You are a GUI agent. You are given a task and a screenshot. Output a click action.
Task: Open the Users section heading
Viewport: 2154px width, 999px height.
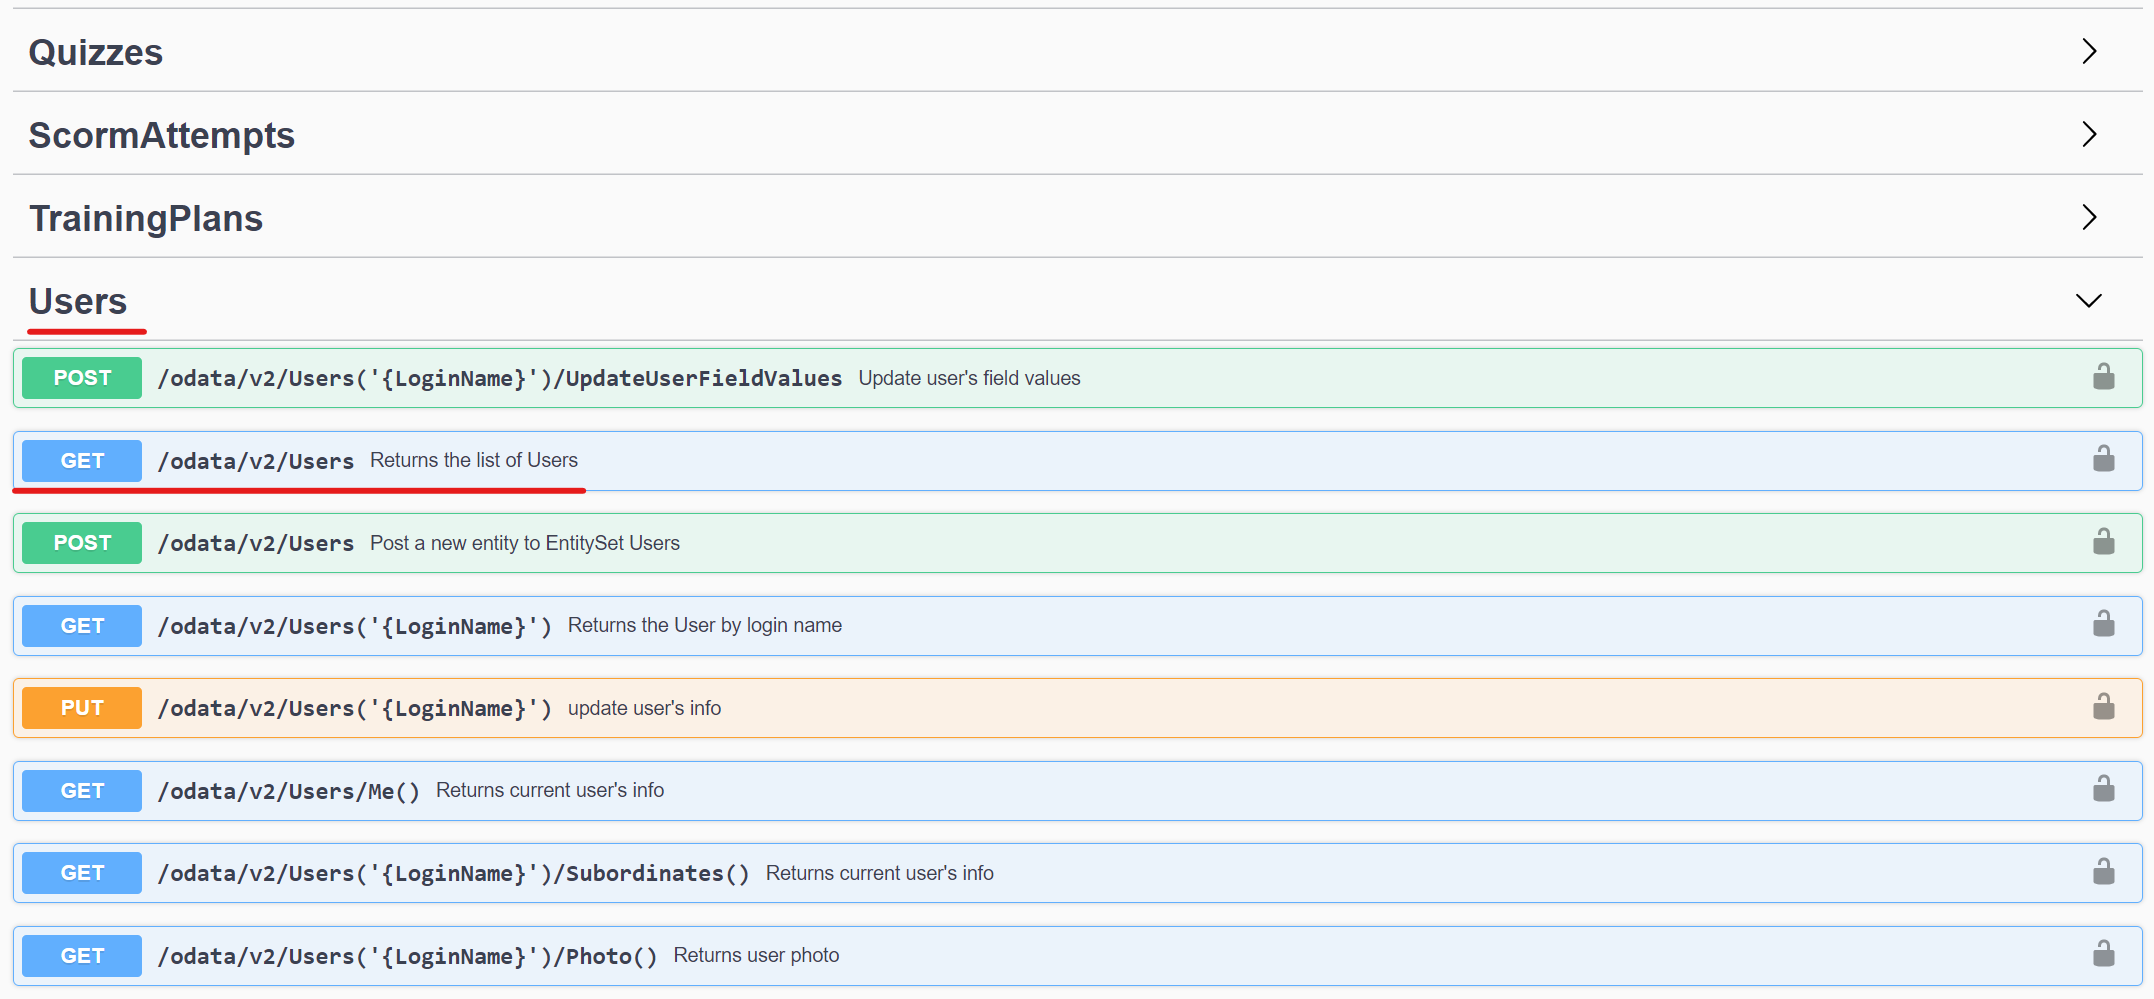pos(78,301)
